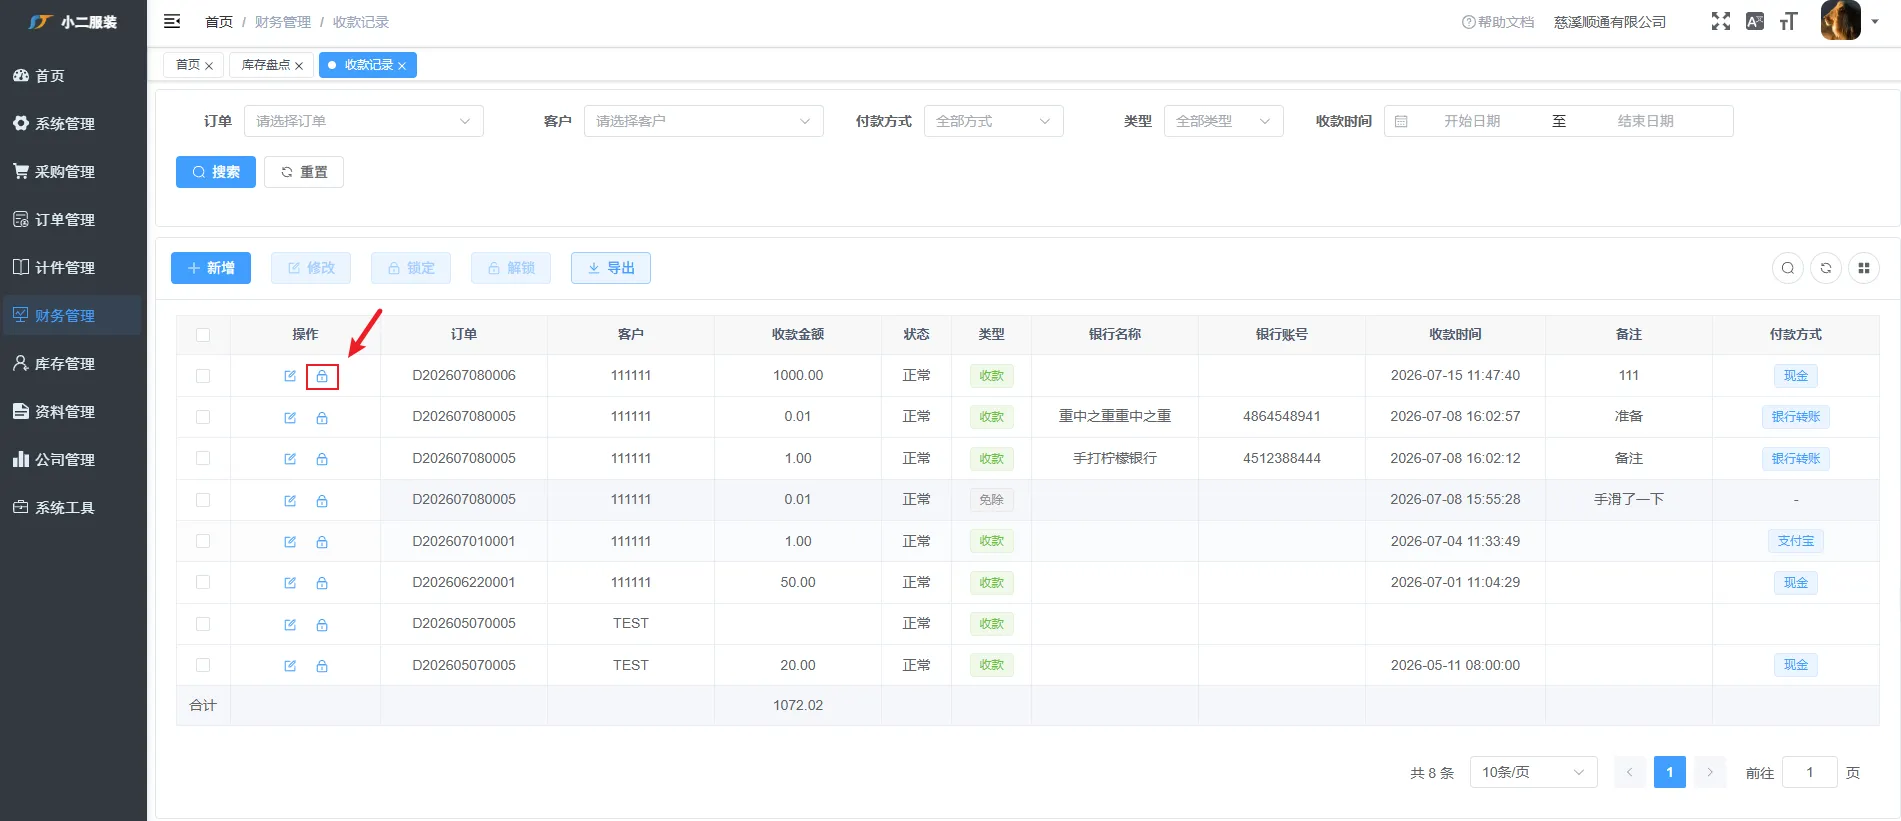
Task: Click the 新增 button
Action: [x=211, y=268]
